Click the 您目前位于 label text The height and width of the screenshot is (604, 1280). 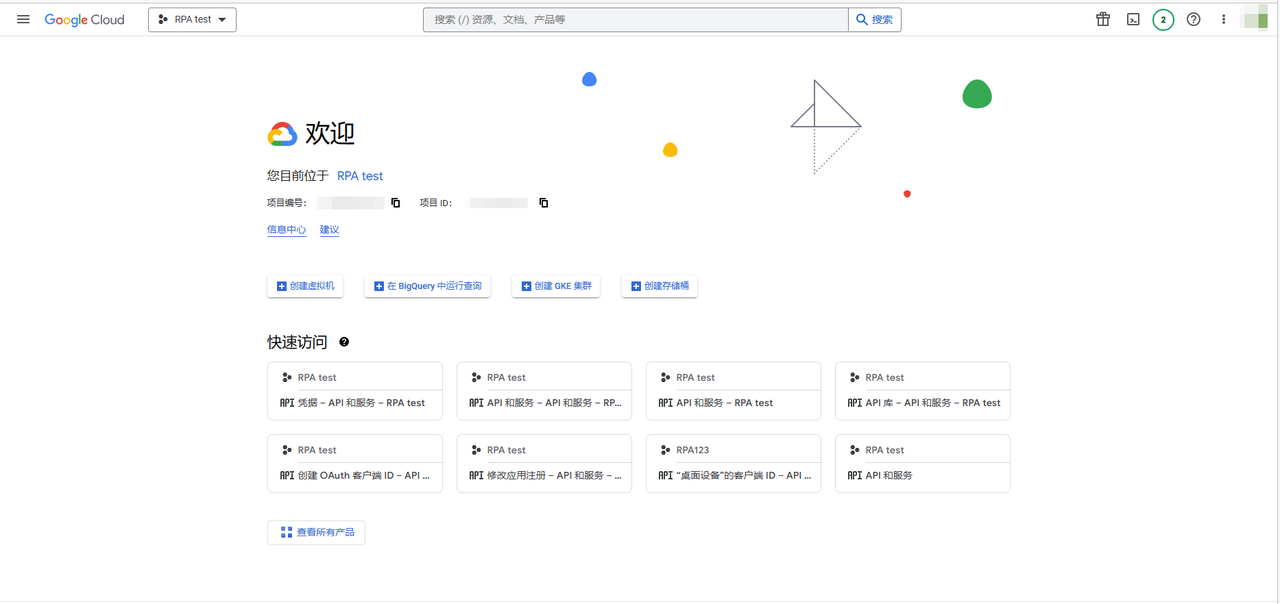tap(298, 176)
